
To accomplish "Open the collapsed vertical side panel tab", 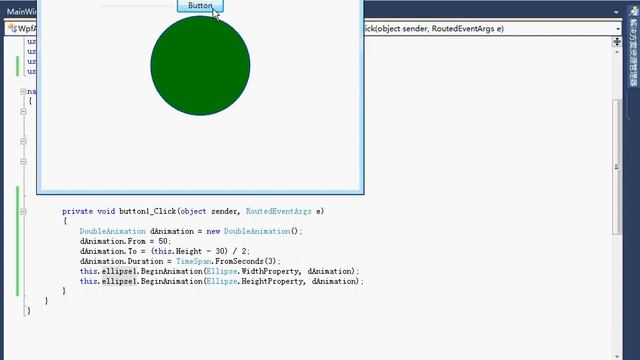I will coord(633,47).
